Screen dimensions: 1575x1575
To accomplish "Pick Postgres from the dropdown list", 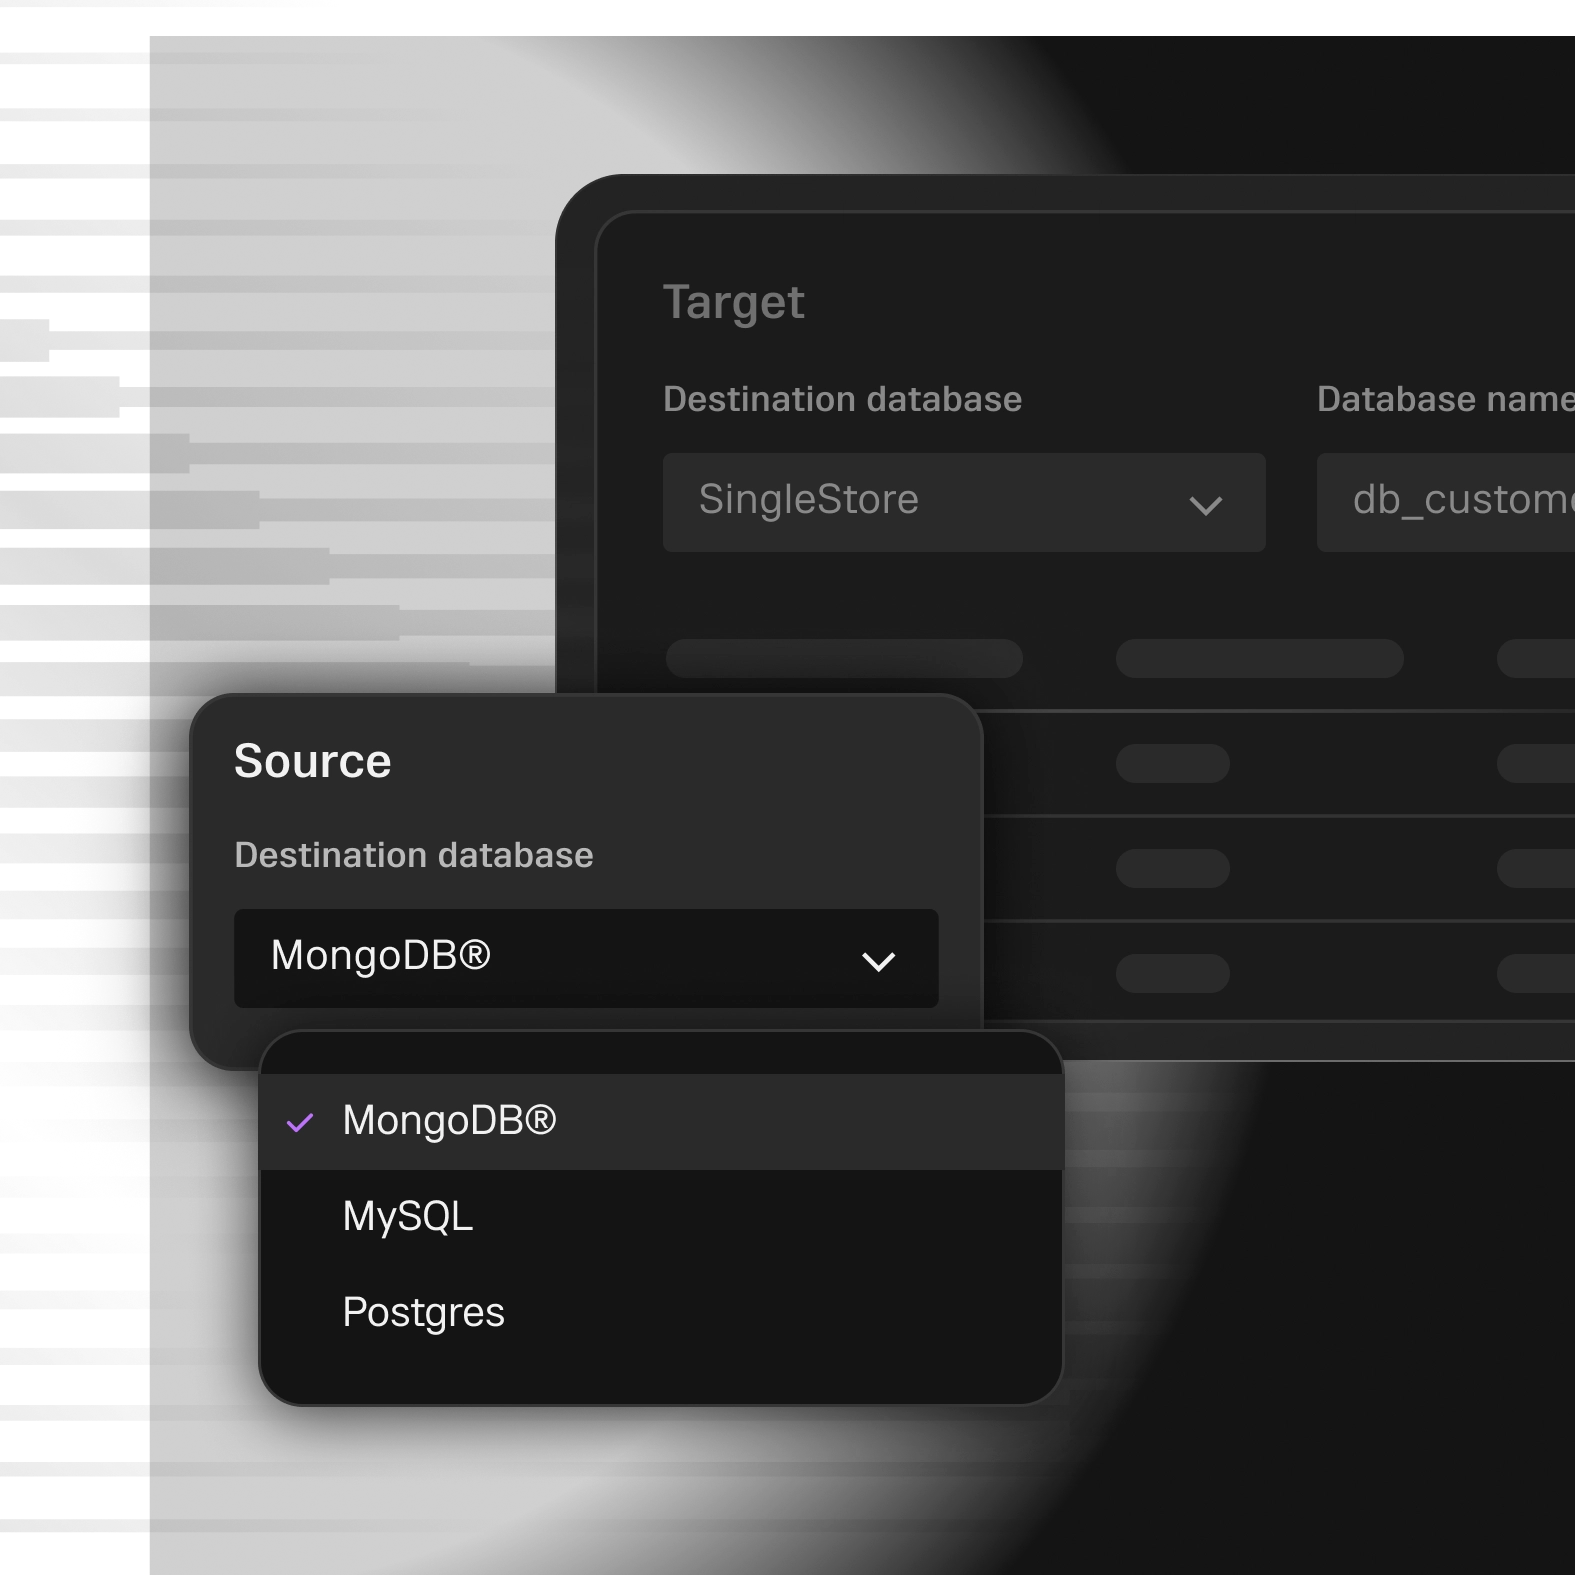I will point(661,1313).
